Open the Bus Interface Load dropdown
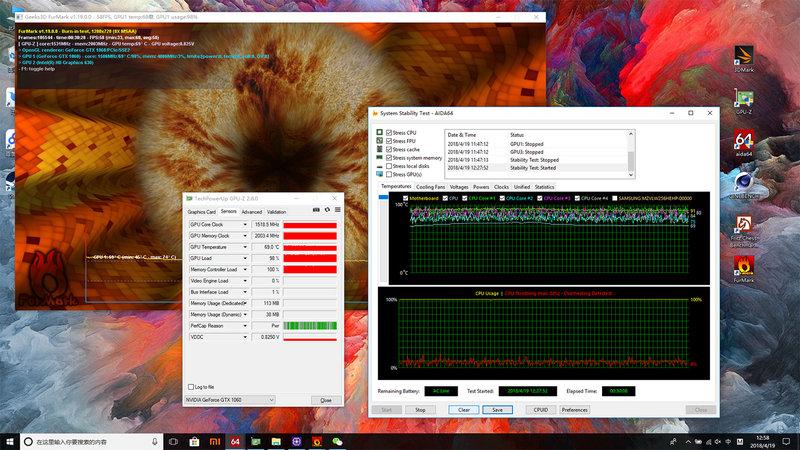 point(245,292)
